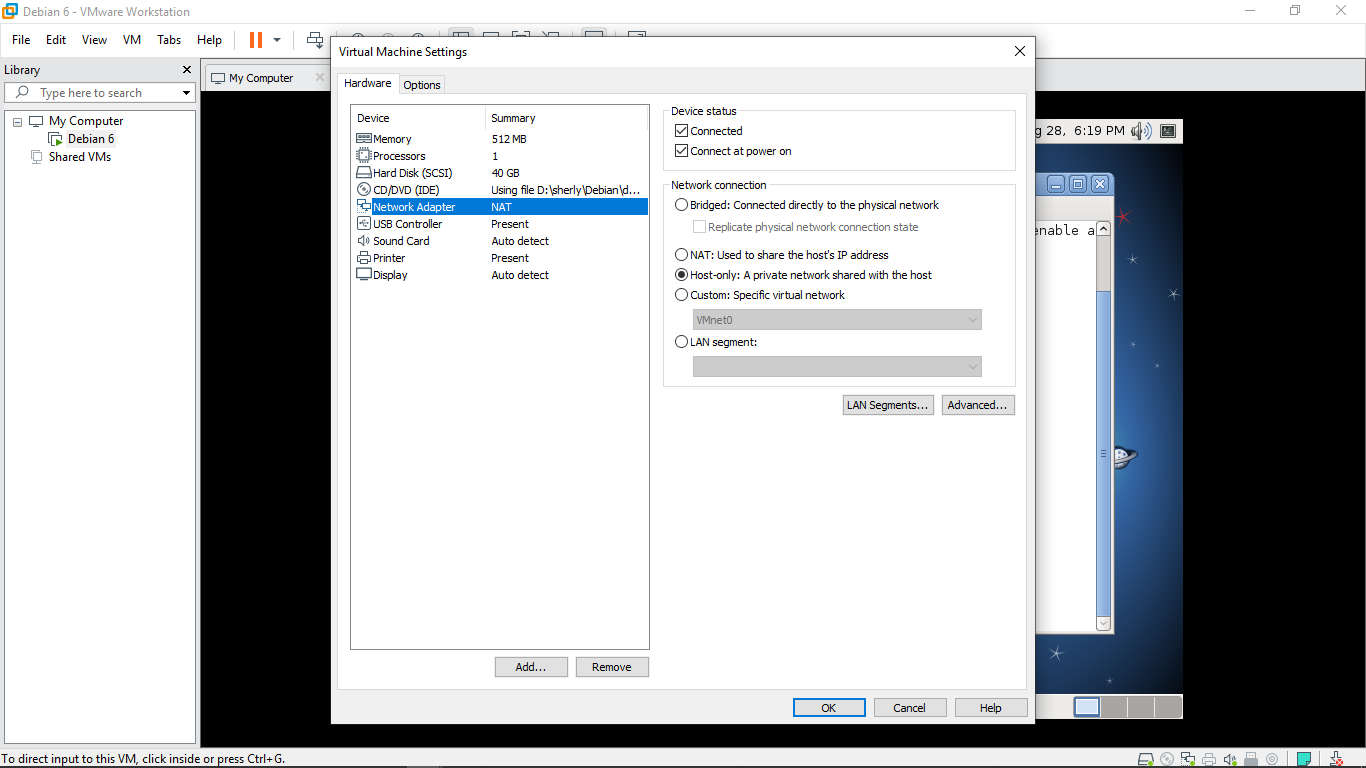Click the guest terminal icon in the top panel

pos(1167,130)
